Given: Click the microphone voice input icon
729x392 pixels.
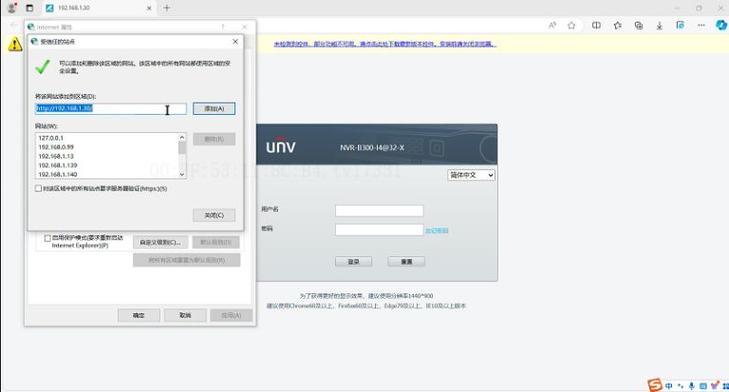Looking at the screenshot, I should (x=692, y=386).
